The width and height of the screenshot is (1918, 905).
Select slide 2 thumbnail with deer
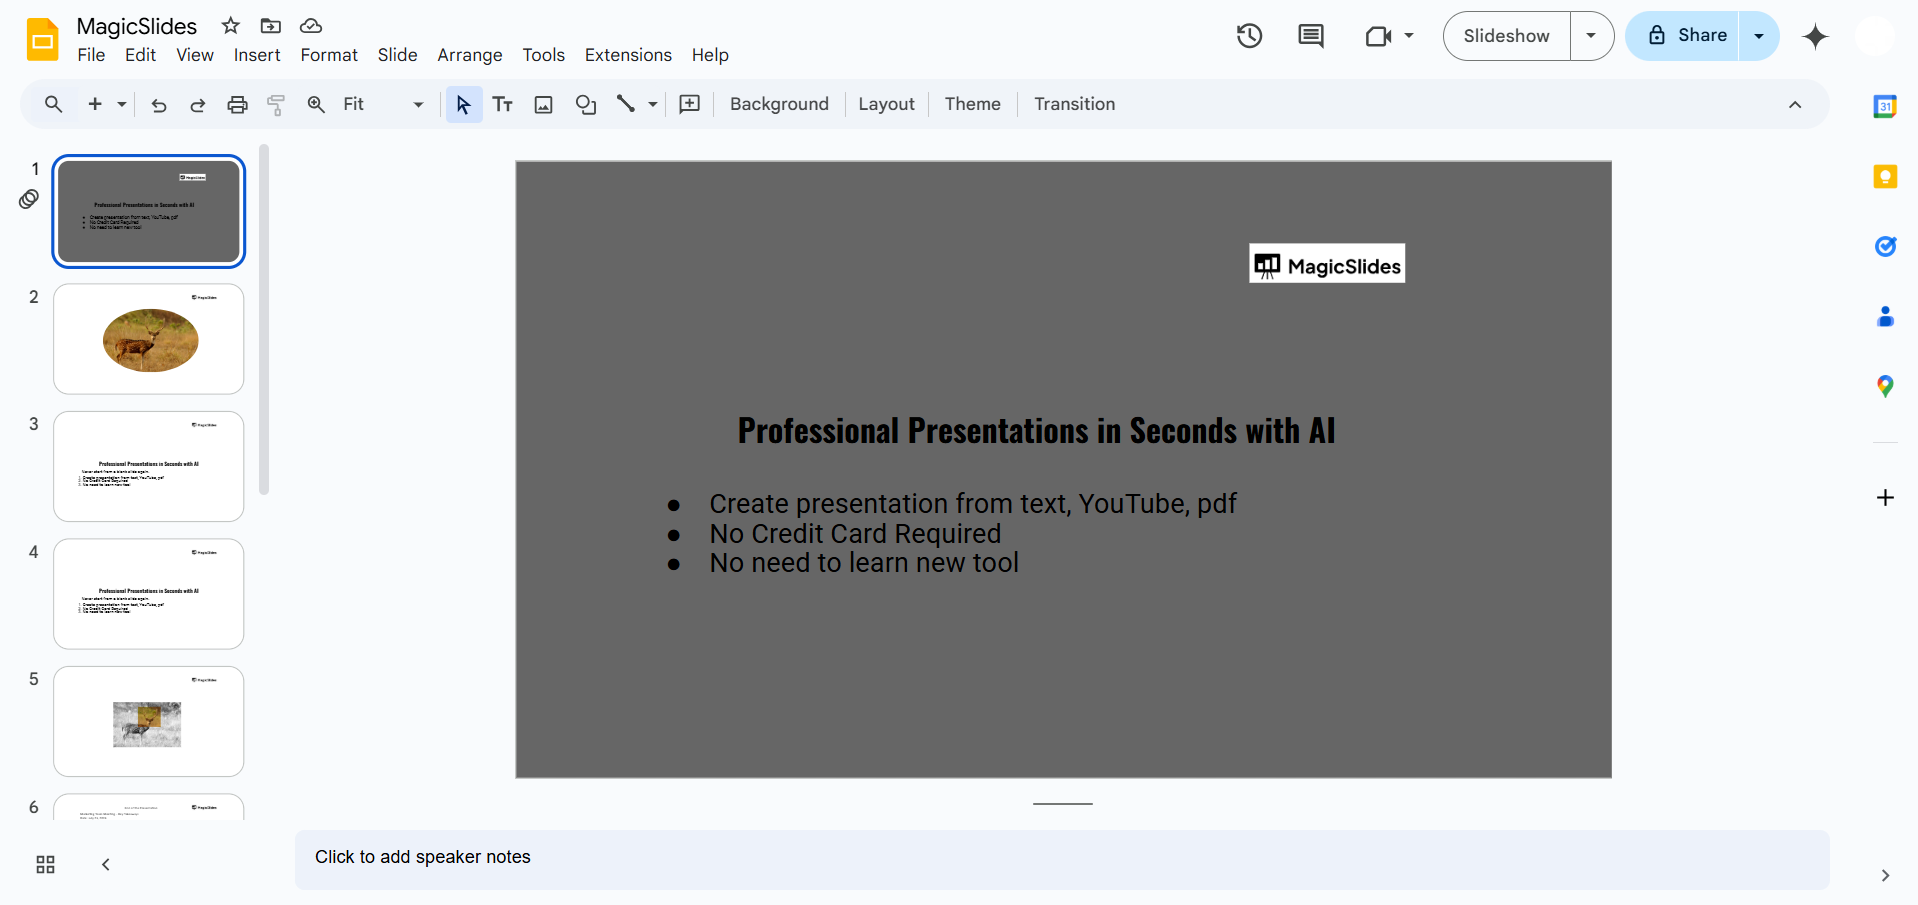click(149, 339)
